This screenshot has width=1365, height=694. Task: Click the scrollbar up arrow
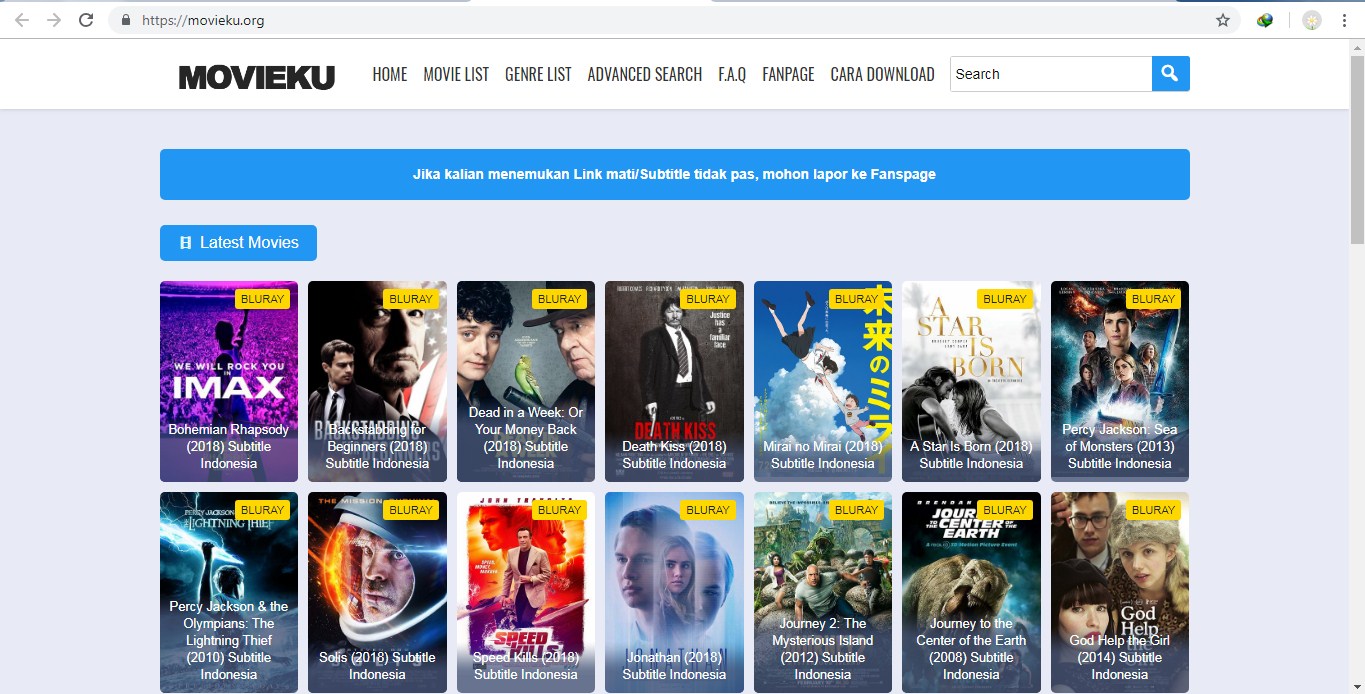pos(1357,47)
